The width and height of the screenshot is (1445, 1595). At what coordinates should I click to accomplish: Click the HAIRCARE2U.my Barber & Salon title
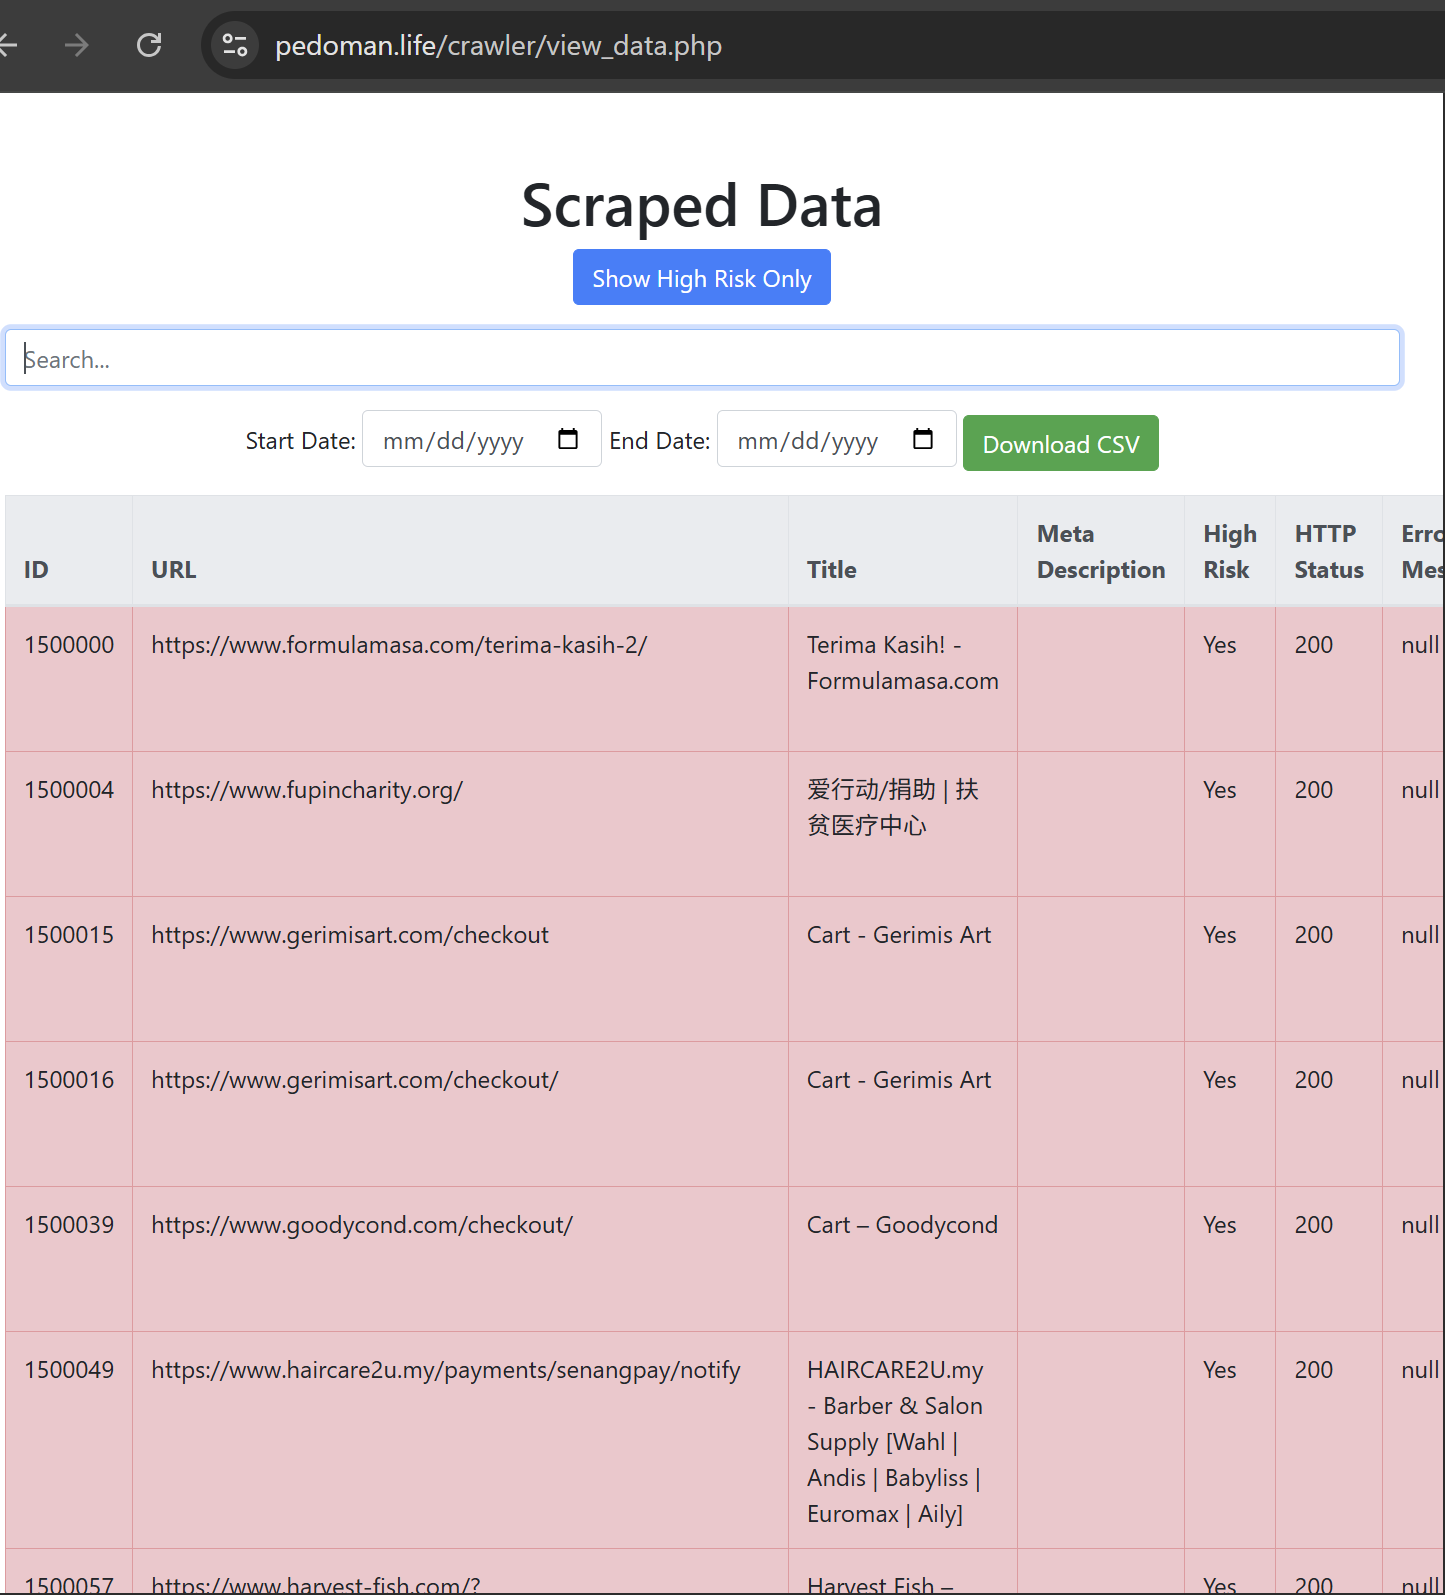(x=896, y=1442)
